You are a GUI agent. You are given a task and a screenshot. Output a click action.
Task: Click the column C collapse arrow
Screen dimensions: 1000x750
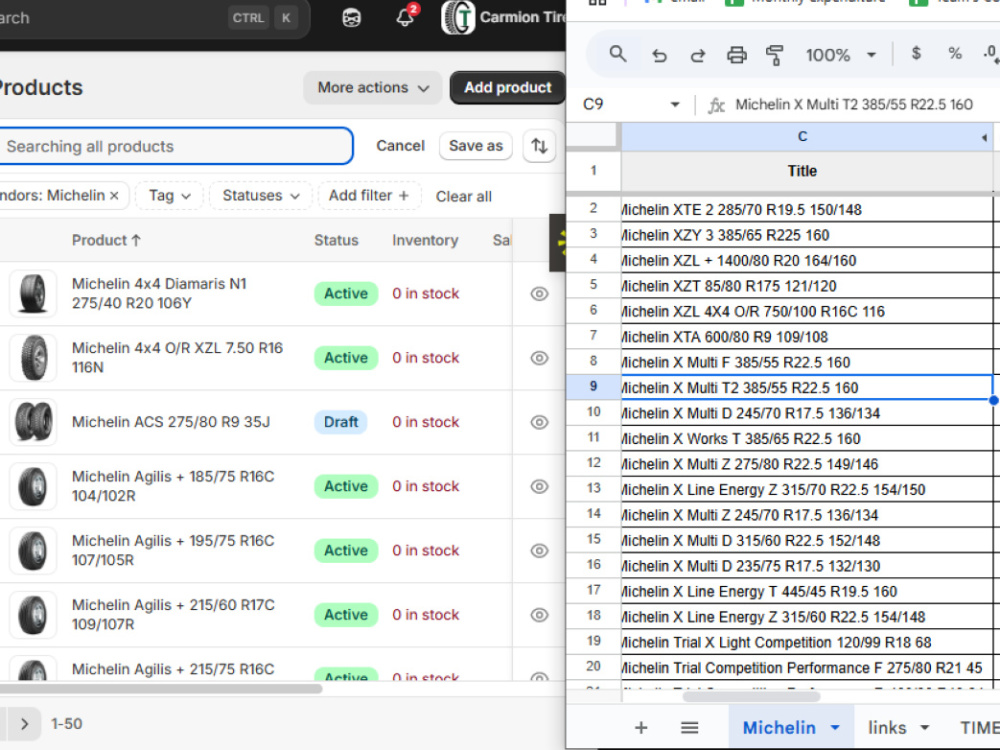[984, 137]
